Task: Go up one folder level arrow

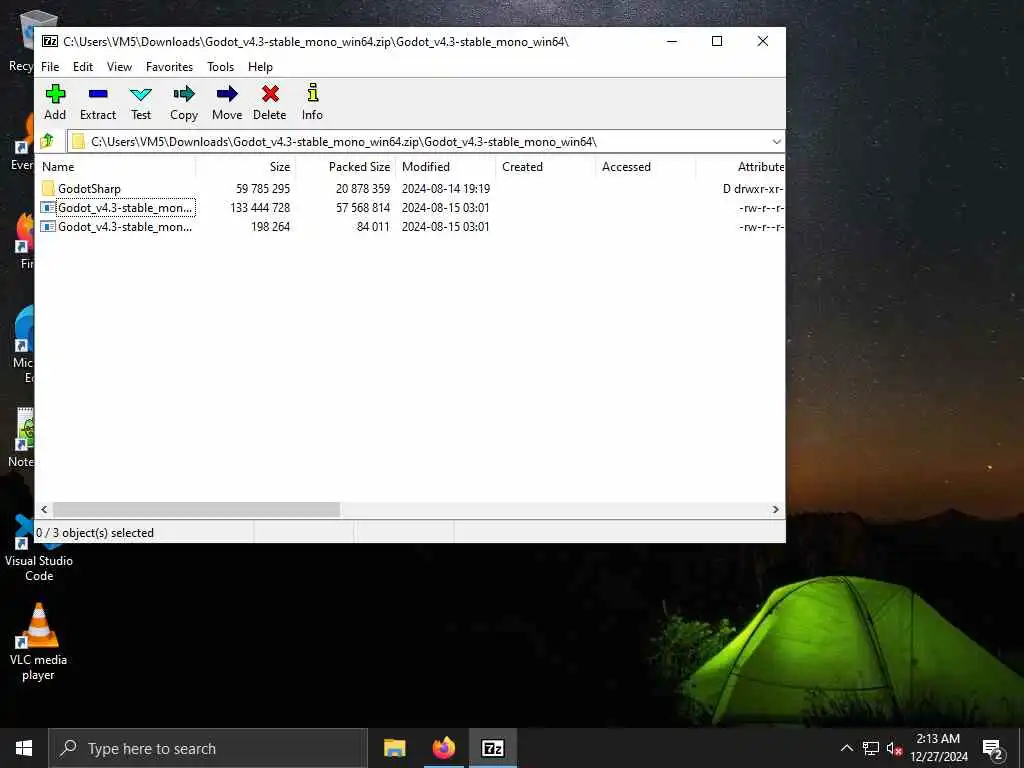Action: point(47,141)
